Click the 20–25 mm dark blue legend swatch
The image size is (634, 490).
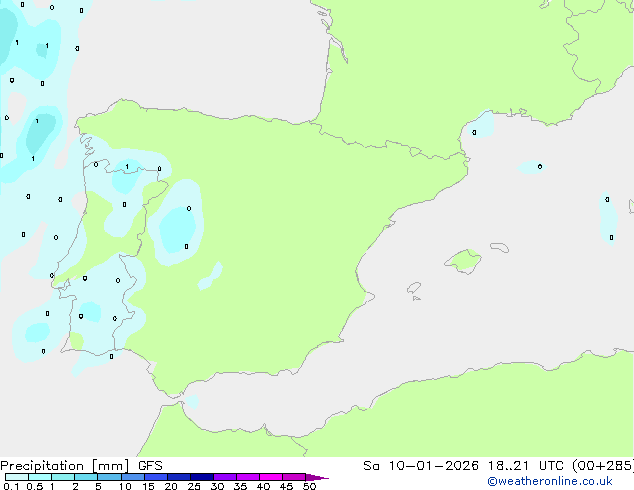pos(179,477)
